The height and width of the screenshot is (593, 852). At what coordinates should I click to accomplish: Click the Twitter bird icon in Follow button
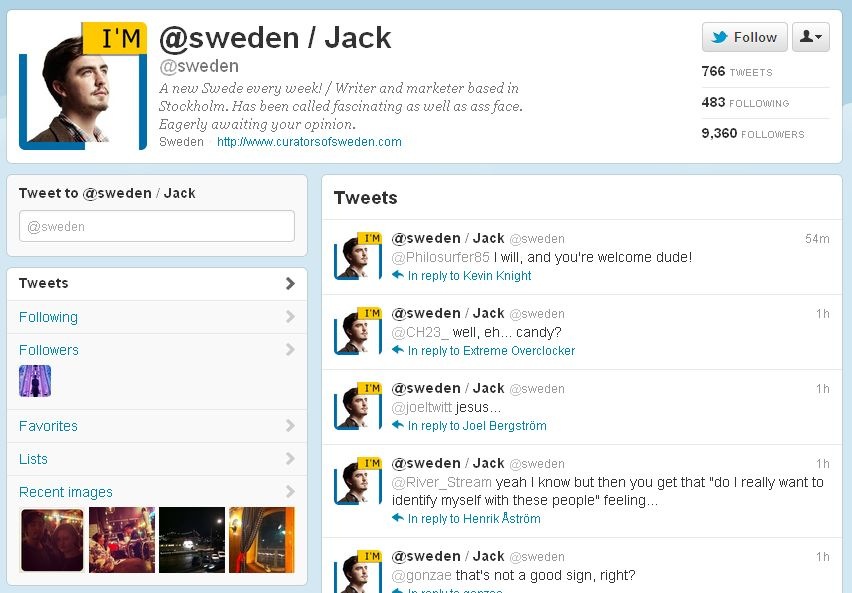pos(719,37)
